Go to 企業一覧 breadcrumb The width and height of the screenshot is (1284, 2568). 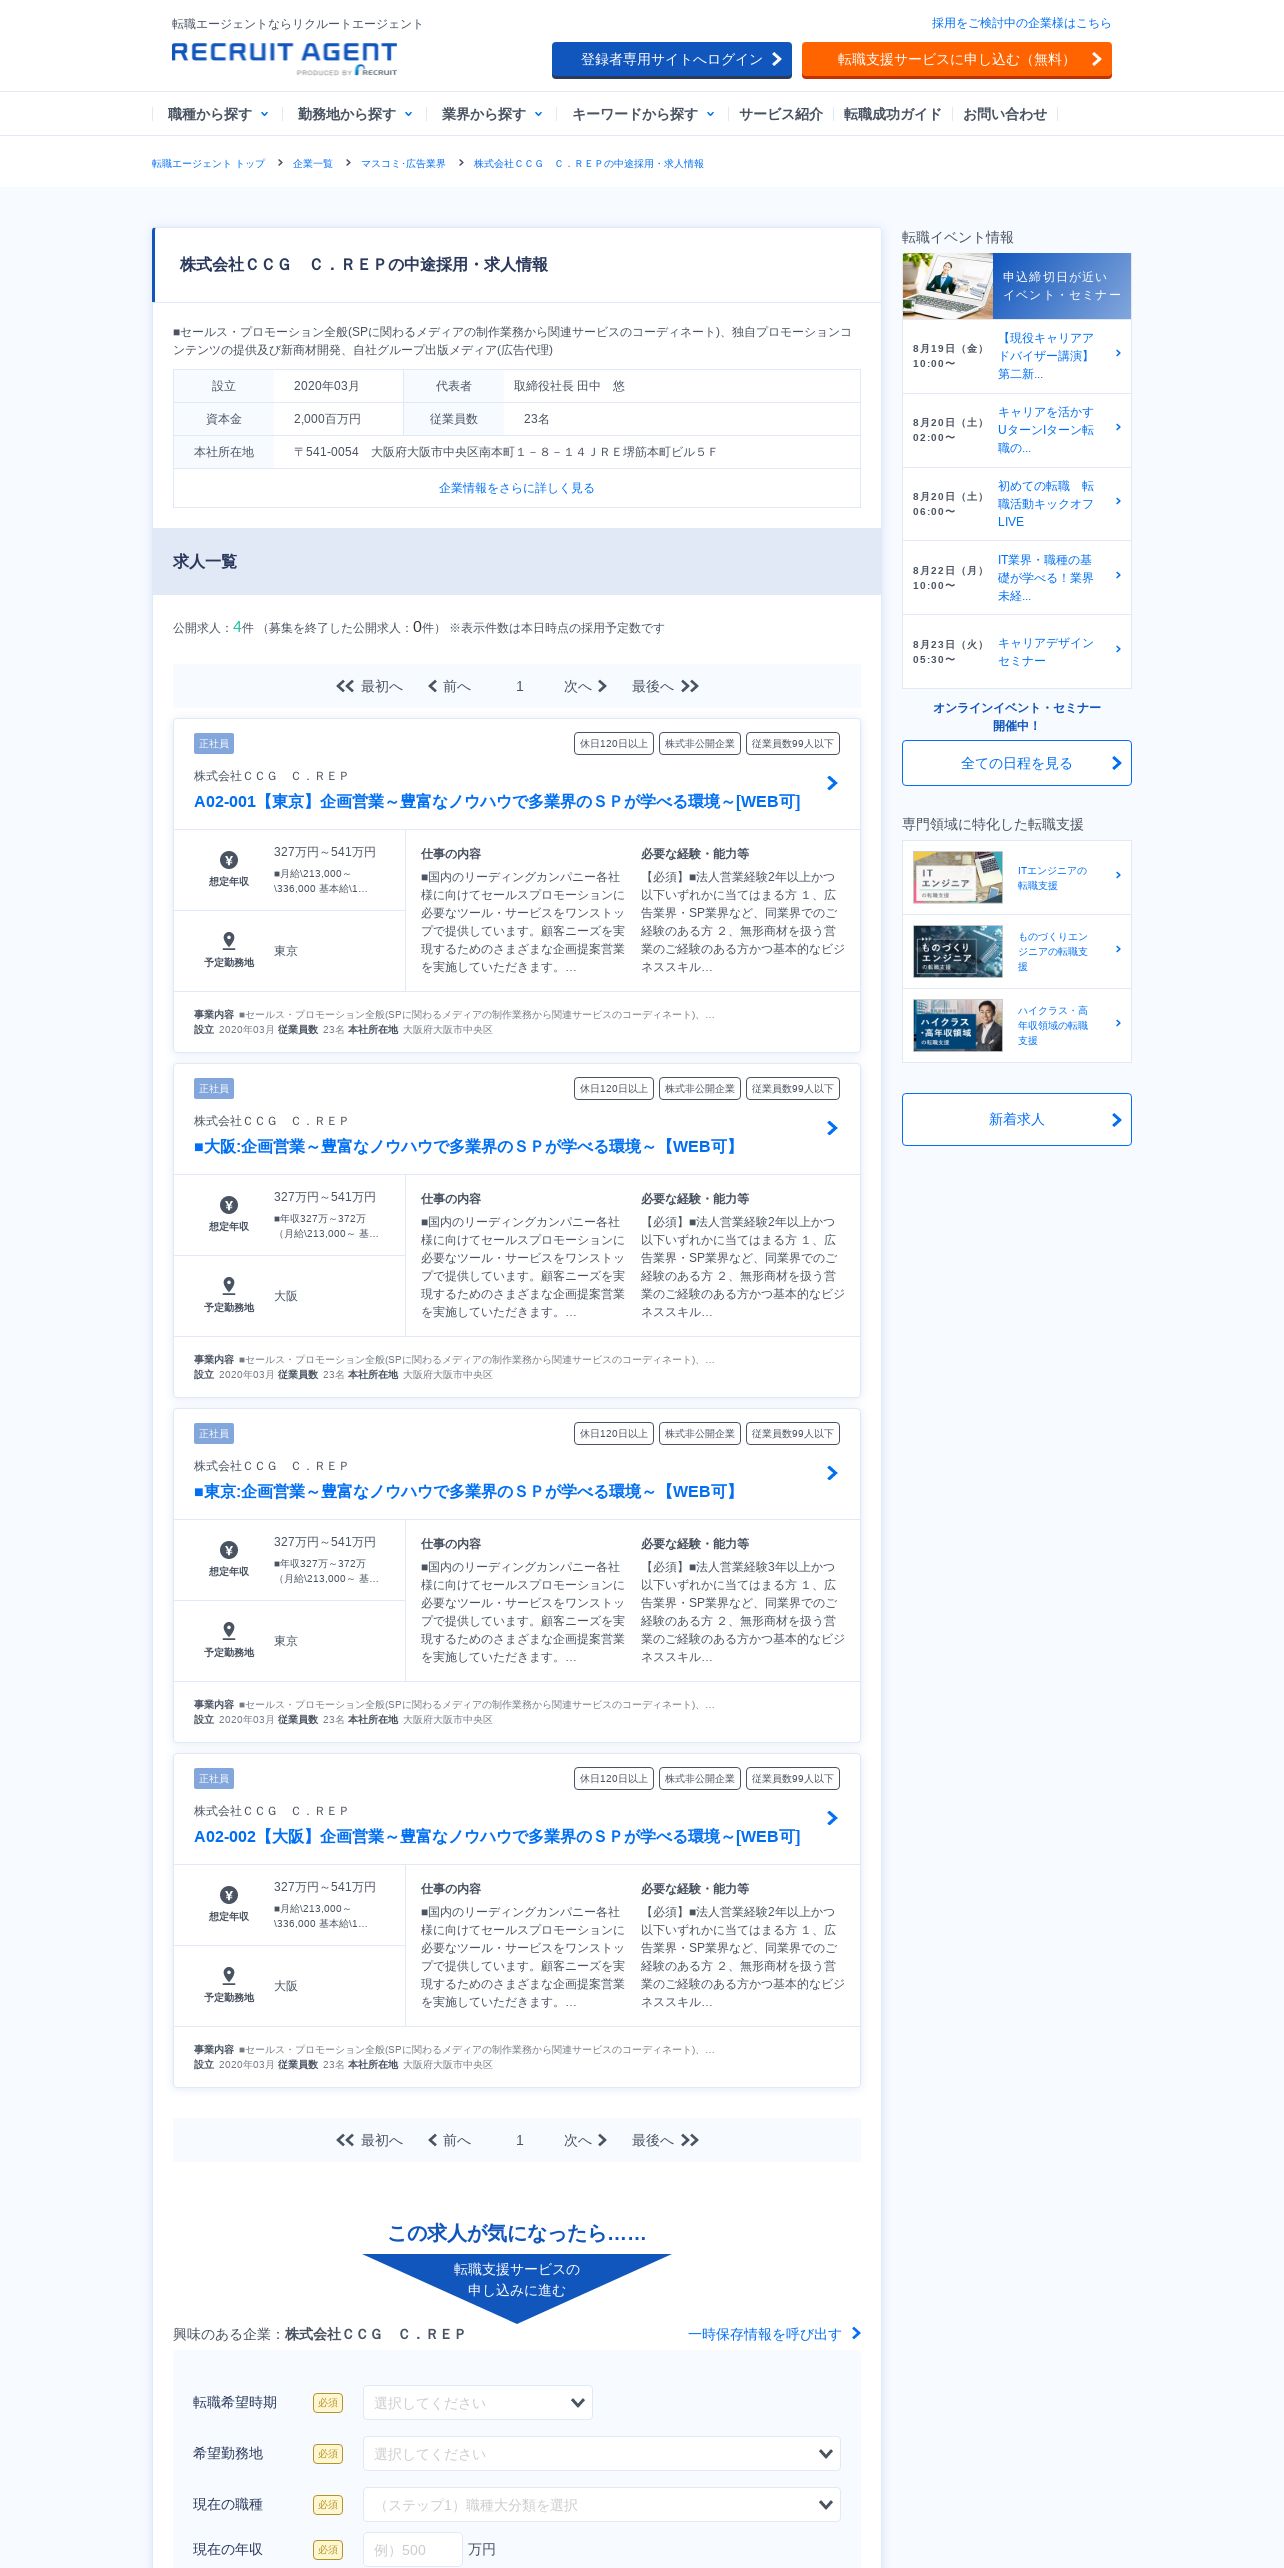[312, 163]
